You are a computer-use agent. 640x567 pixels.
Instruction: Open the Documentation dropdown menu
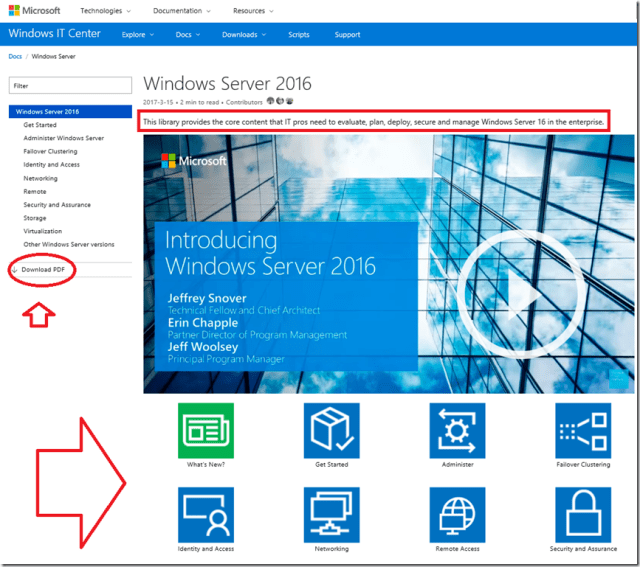(x=182, y=11)
